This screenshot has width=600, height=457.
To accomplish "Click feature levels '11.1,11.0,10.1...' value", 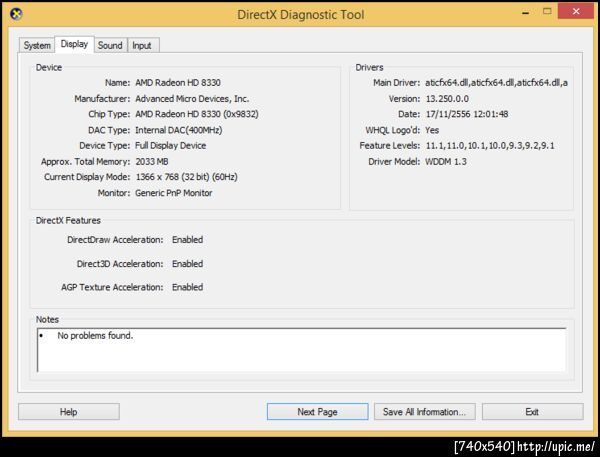I will click(490, 146).
